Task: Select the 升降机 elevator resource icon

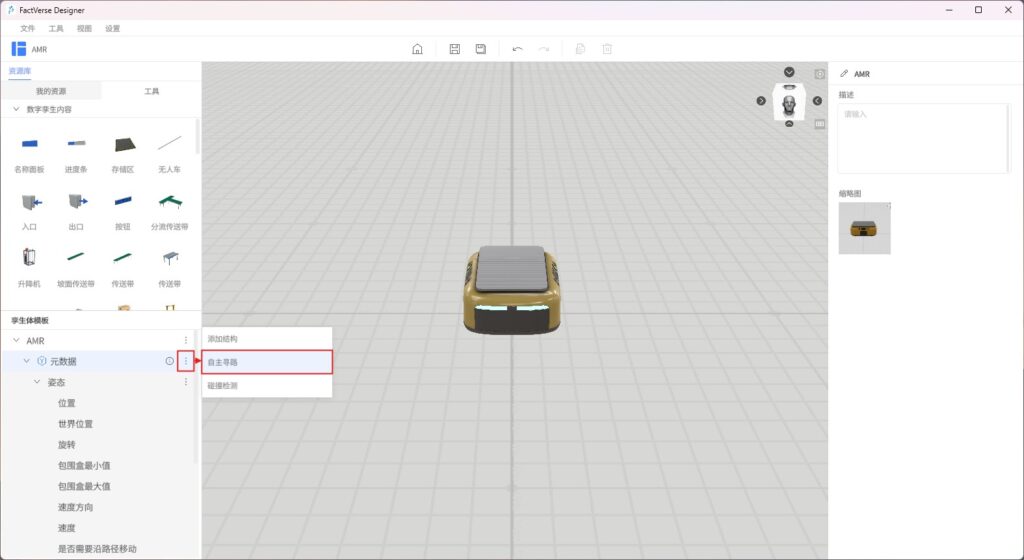Action: click(29, 258)
